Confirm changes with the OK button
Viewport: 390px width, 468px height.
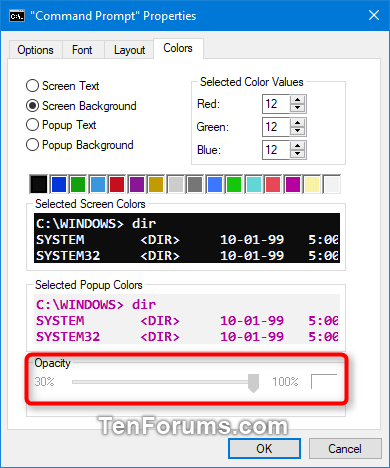click(264, 449)
